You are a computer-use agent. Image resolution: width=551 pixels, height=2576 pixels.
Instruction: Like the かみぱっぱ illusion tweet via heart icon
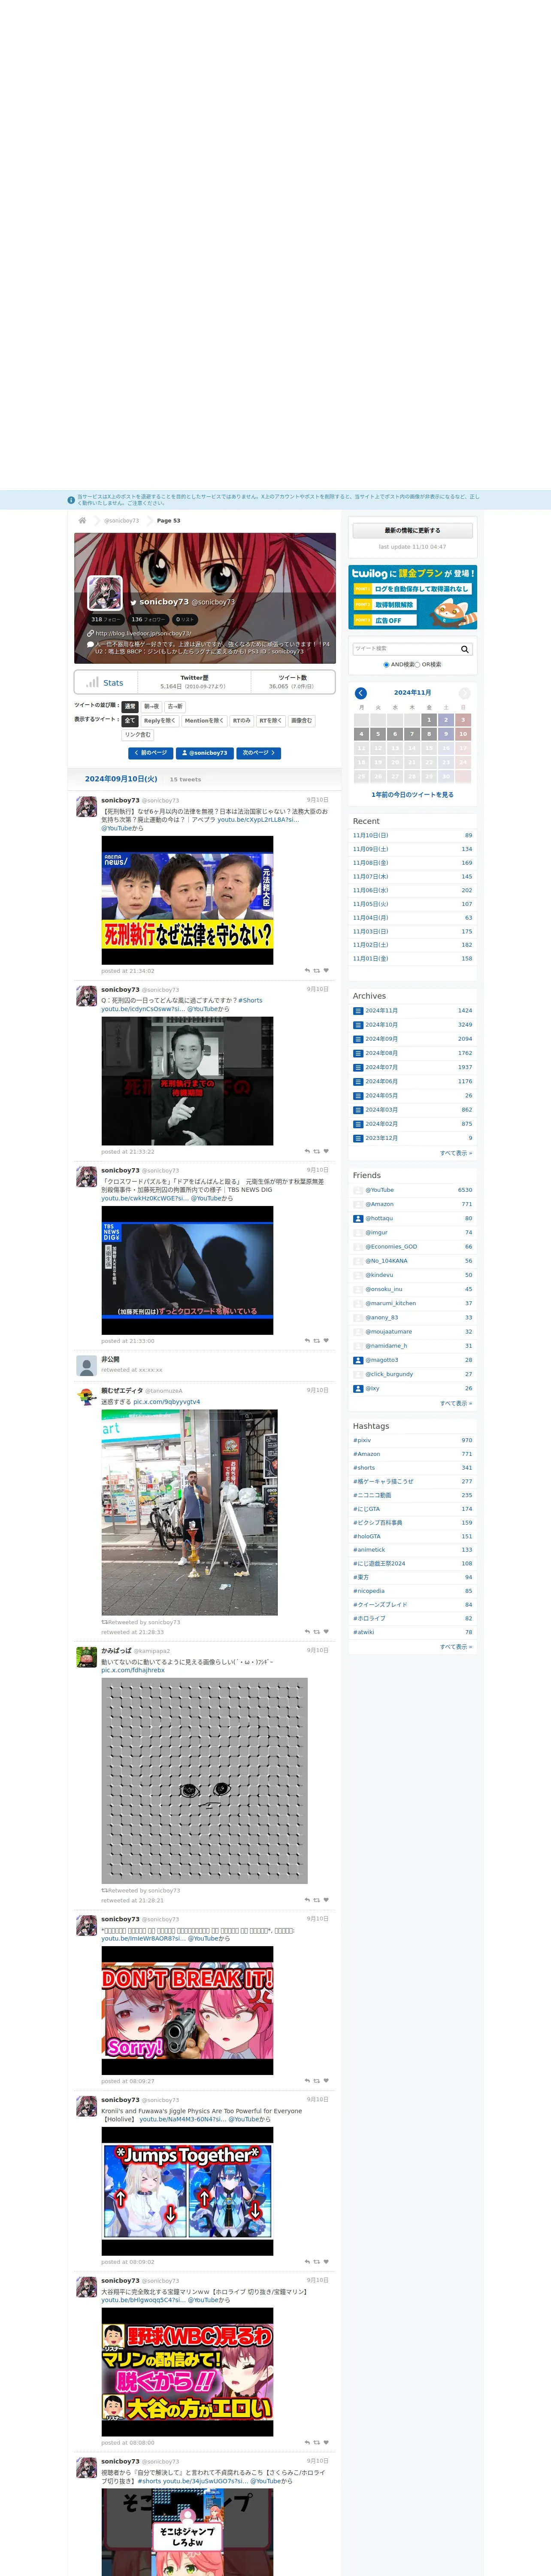point(326,1899)
